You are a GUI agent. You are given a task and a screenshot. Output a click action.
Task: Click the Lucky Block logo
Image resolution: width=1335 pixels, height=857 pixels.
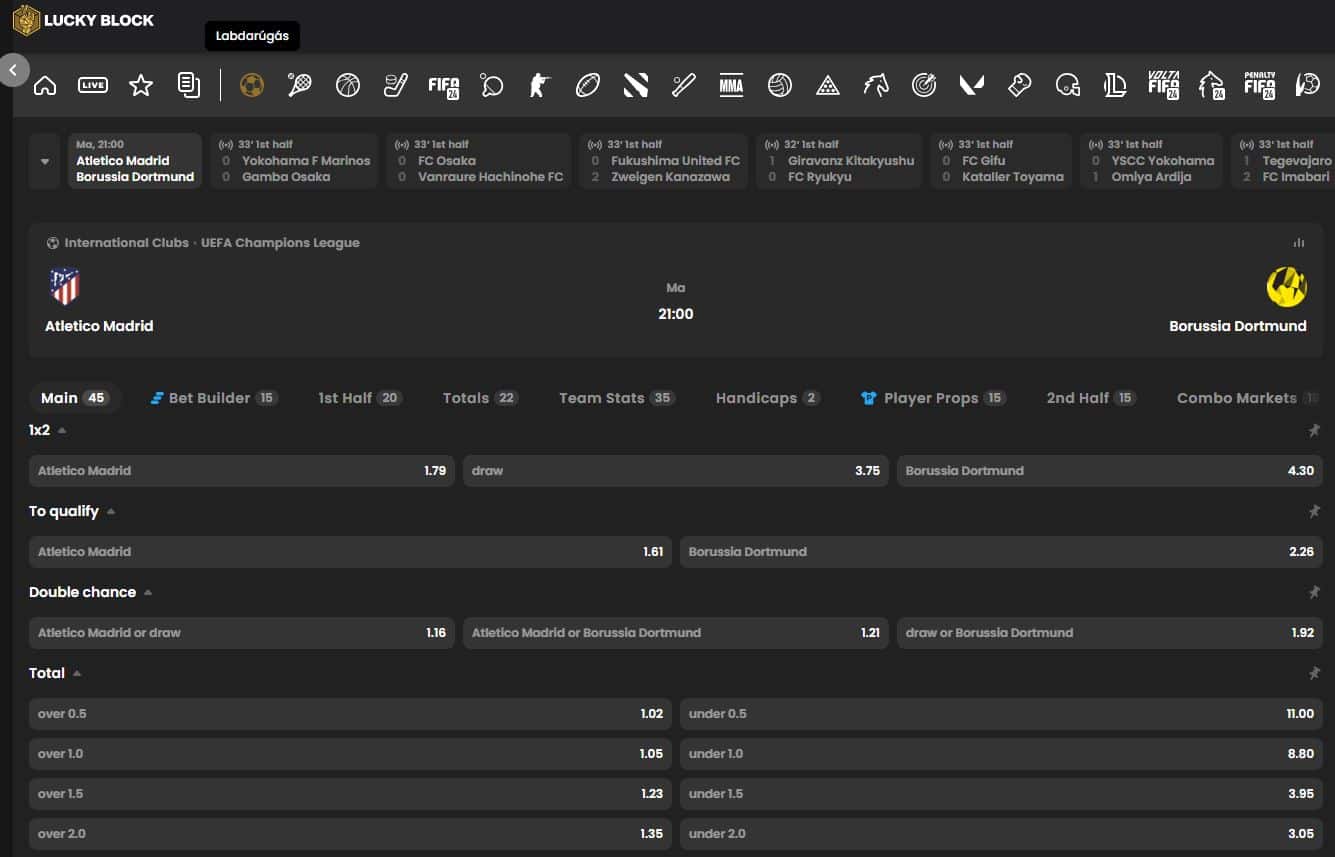click(83, 20)
